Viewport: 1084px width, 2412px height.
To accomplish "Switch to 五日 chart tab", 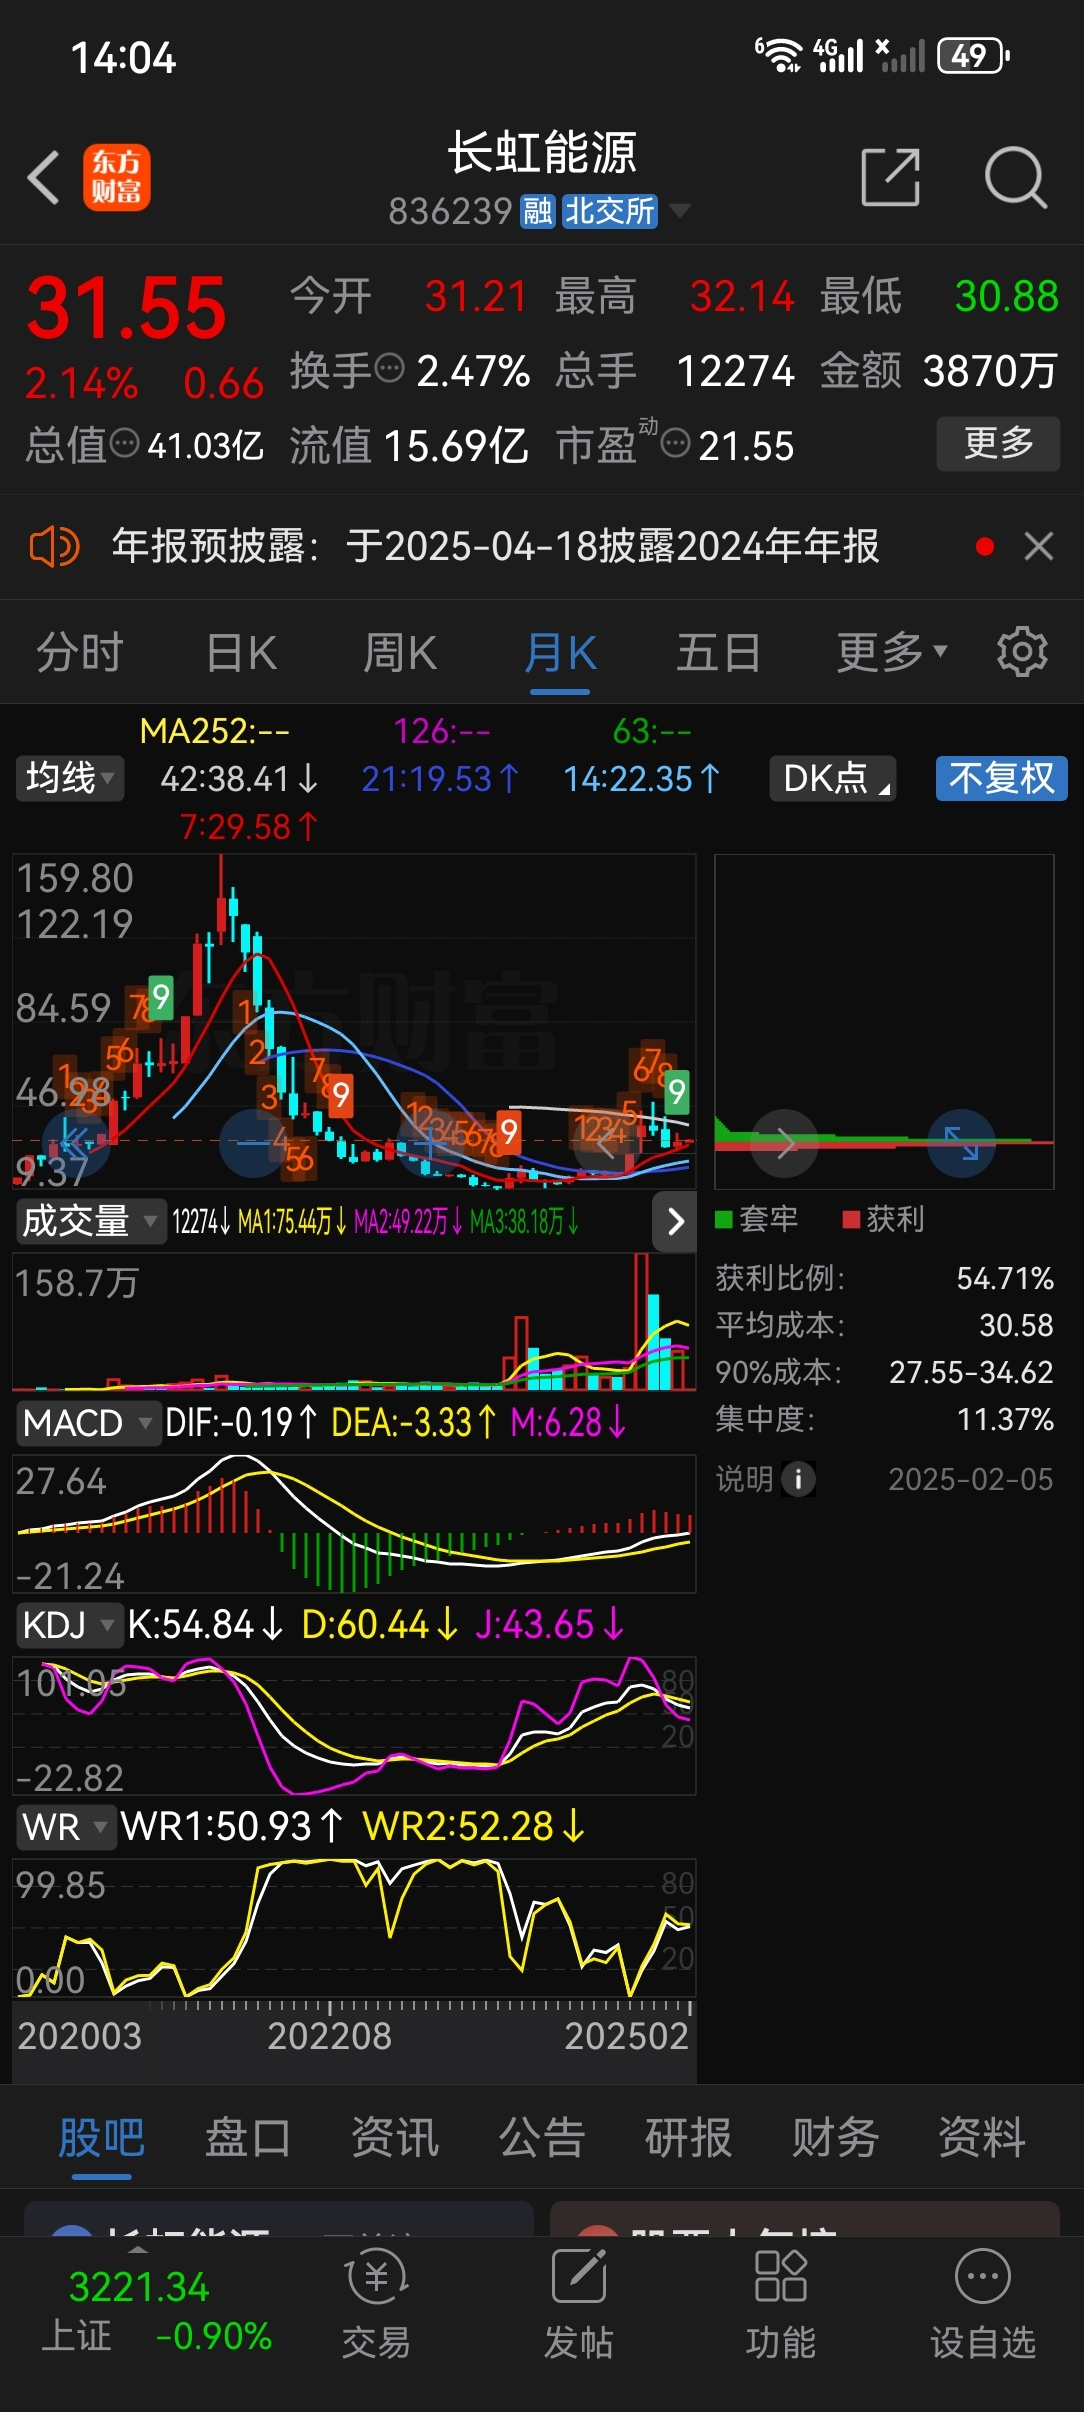I will pyautogui.click(x=719, y=652).
